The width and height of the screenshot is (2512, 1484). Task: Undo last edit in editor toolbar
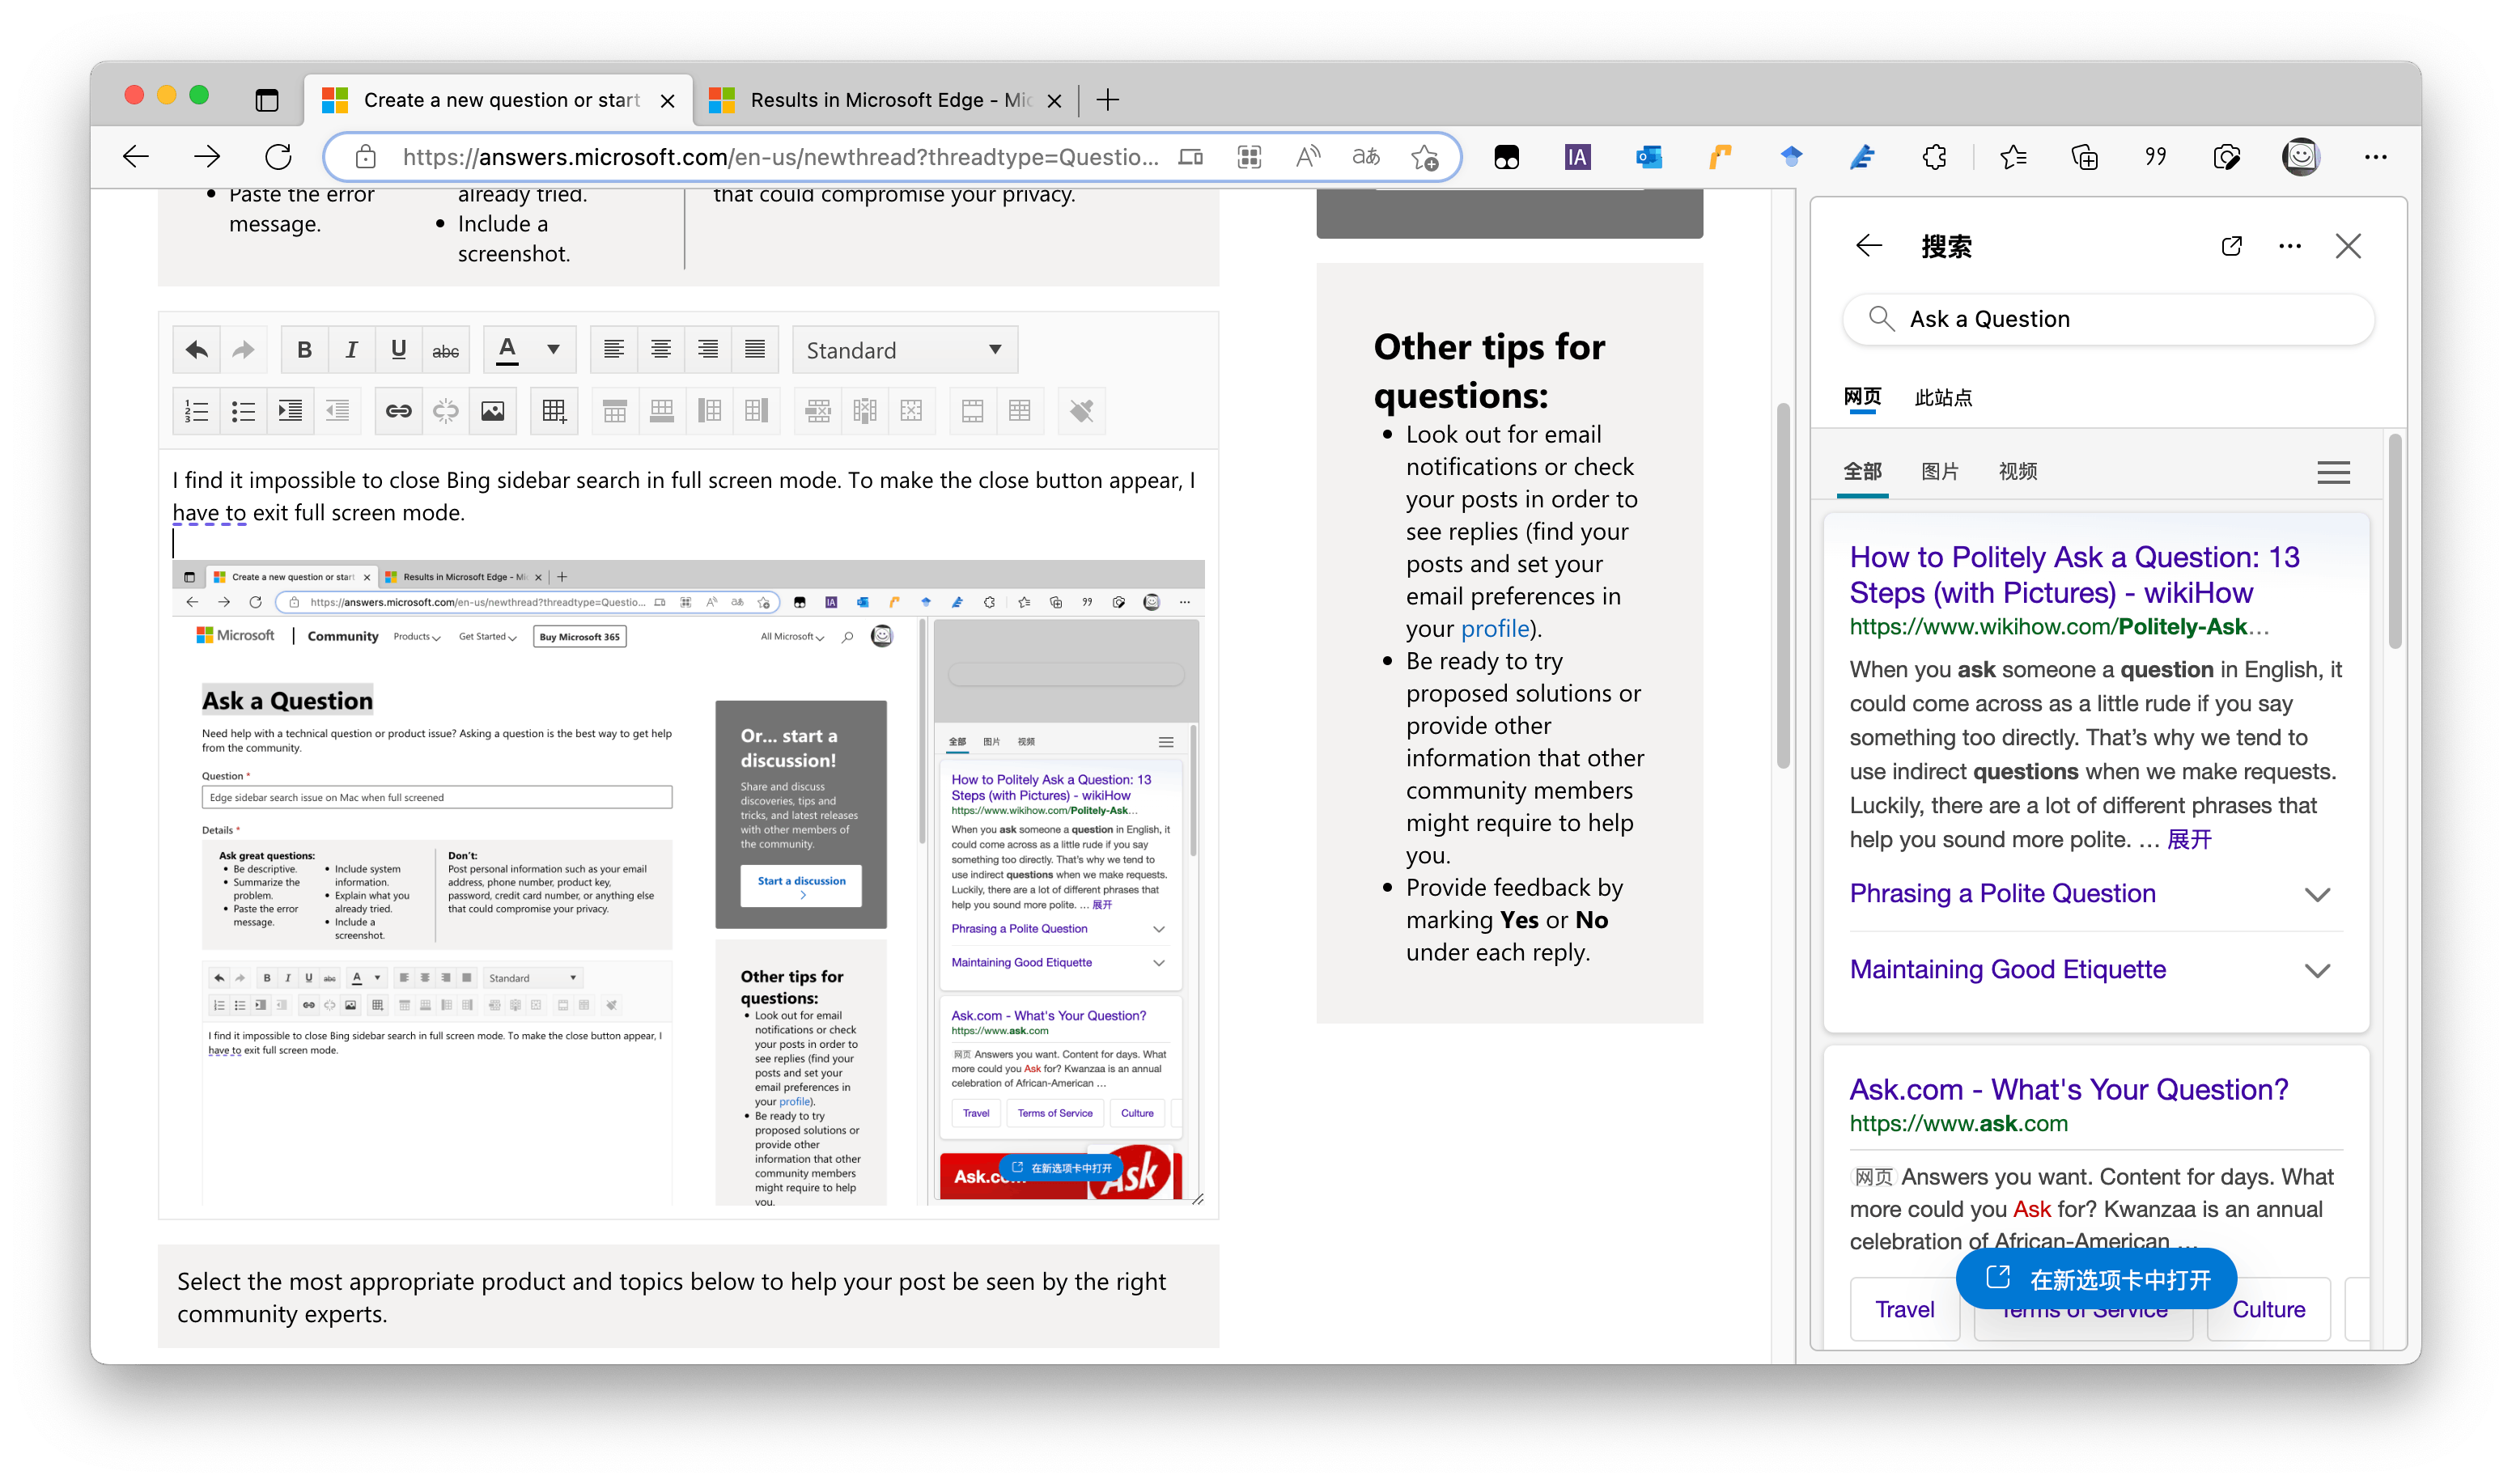pyautogui.click(x=196, y=350)
